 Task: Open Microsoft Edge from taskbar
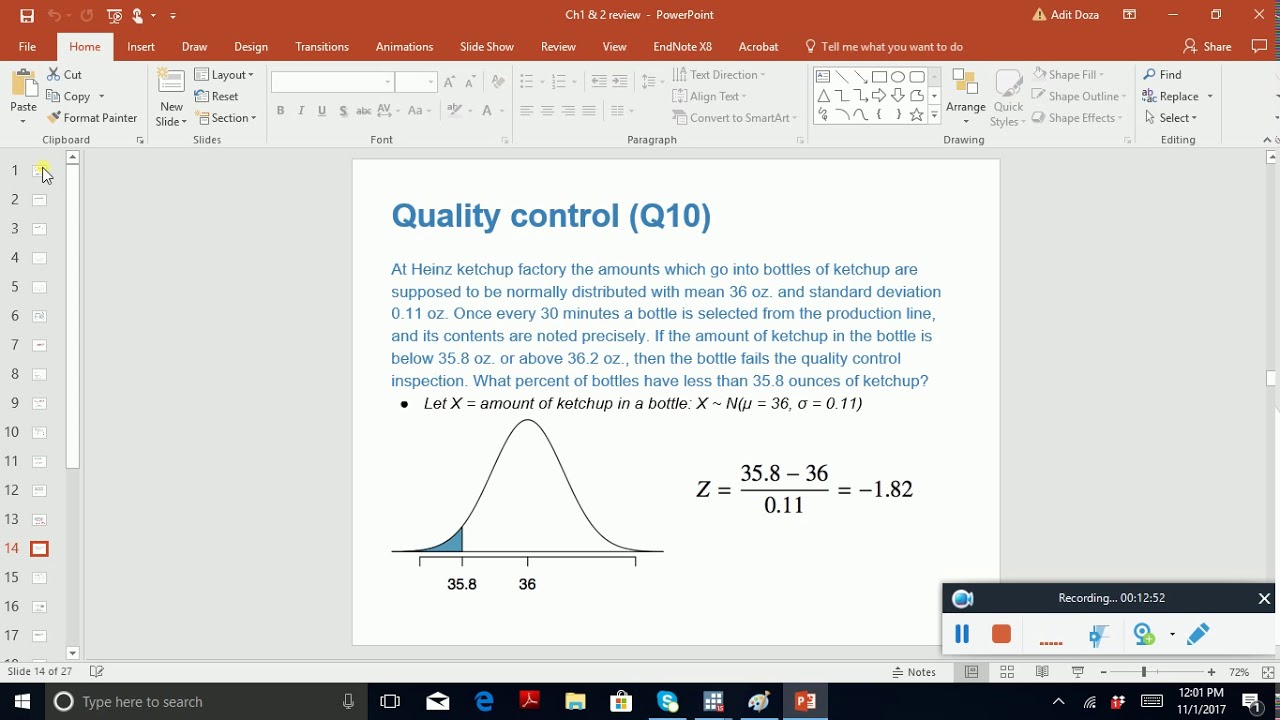(484, 702)
